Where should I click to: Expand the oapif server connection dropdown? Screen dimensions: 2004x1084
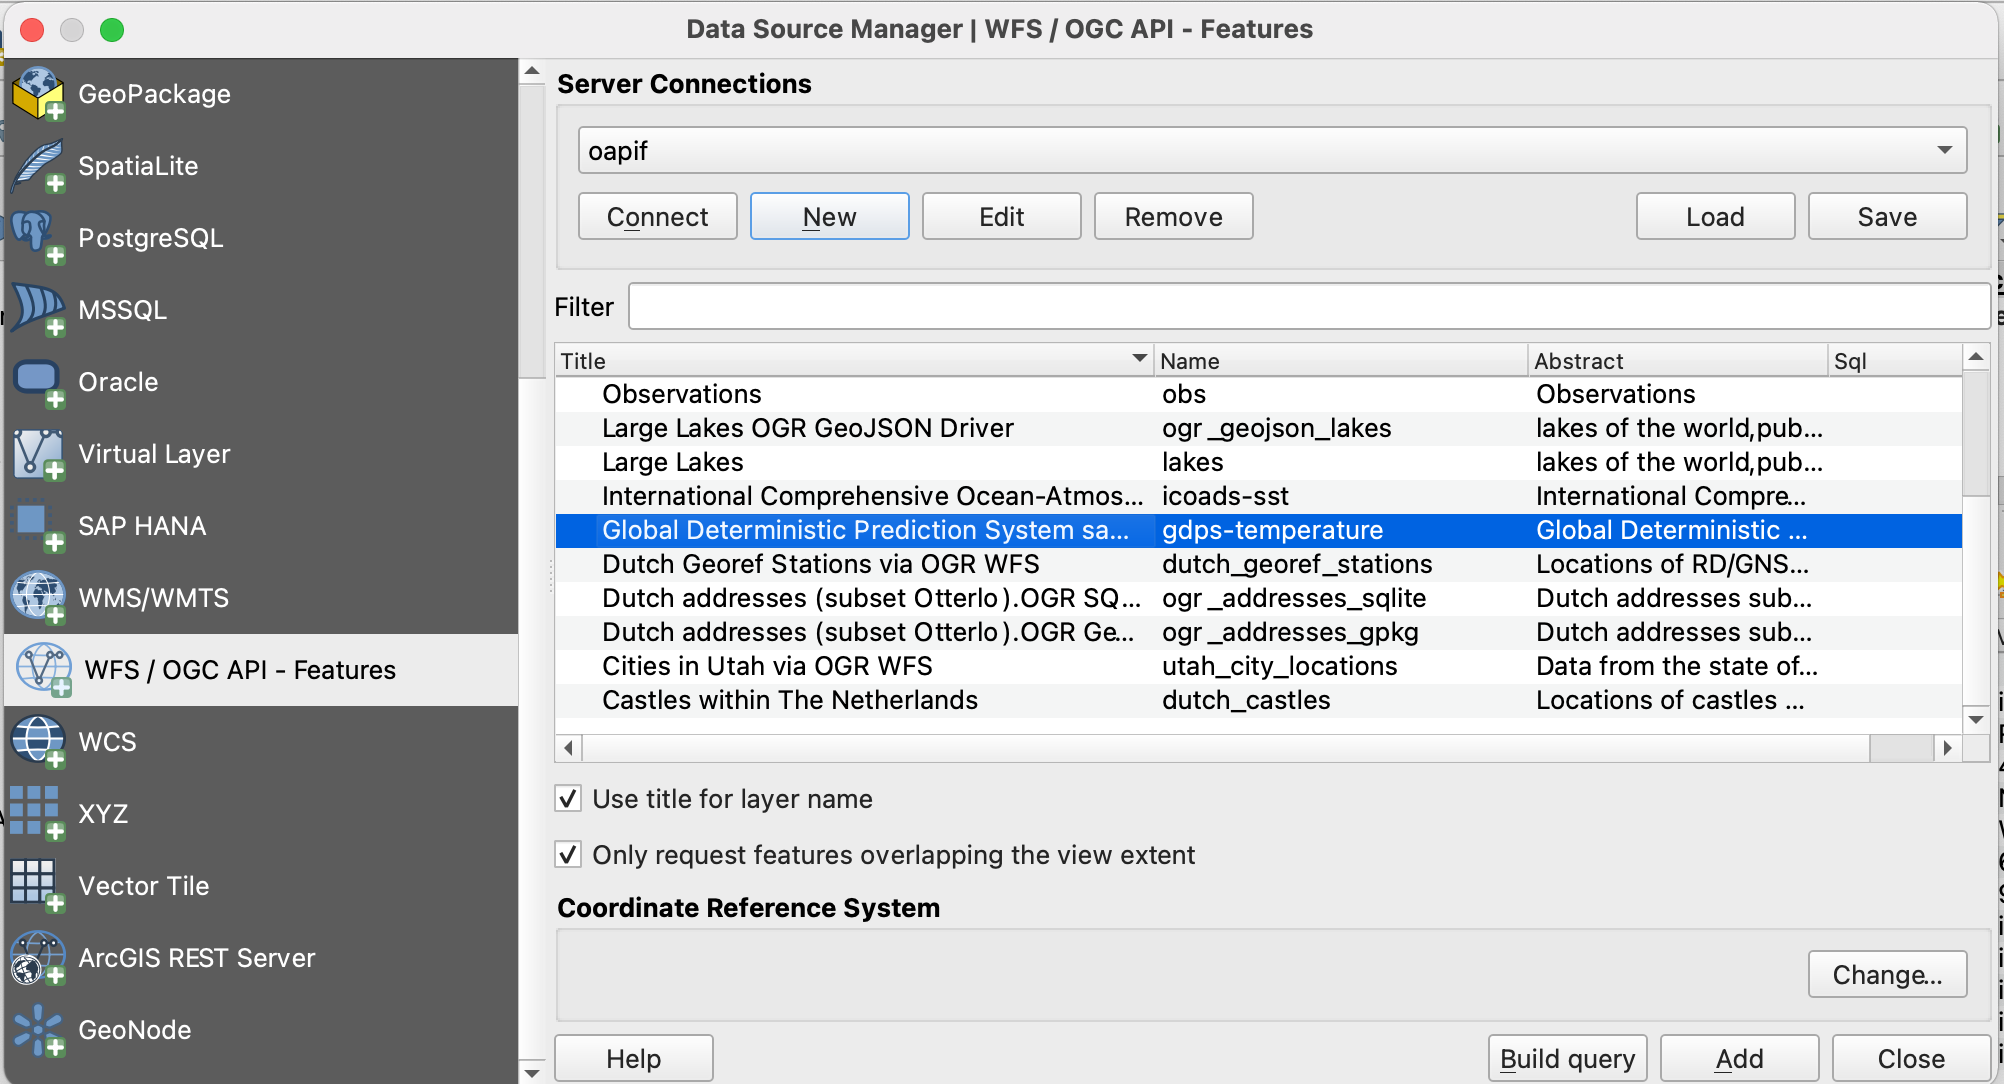pyautogui.click(x=1944, y=151)
